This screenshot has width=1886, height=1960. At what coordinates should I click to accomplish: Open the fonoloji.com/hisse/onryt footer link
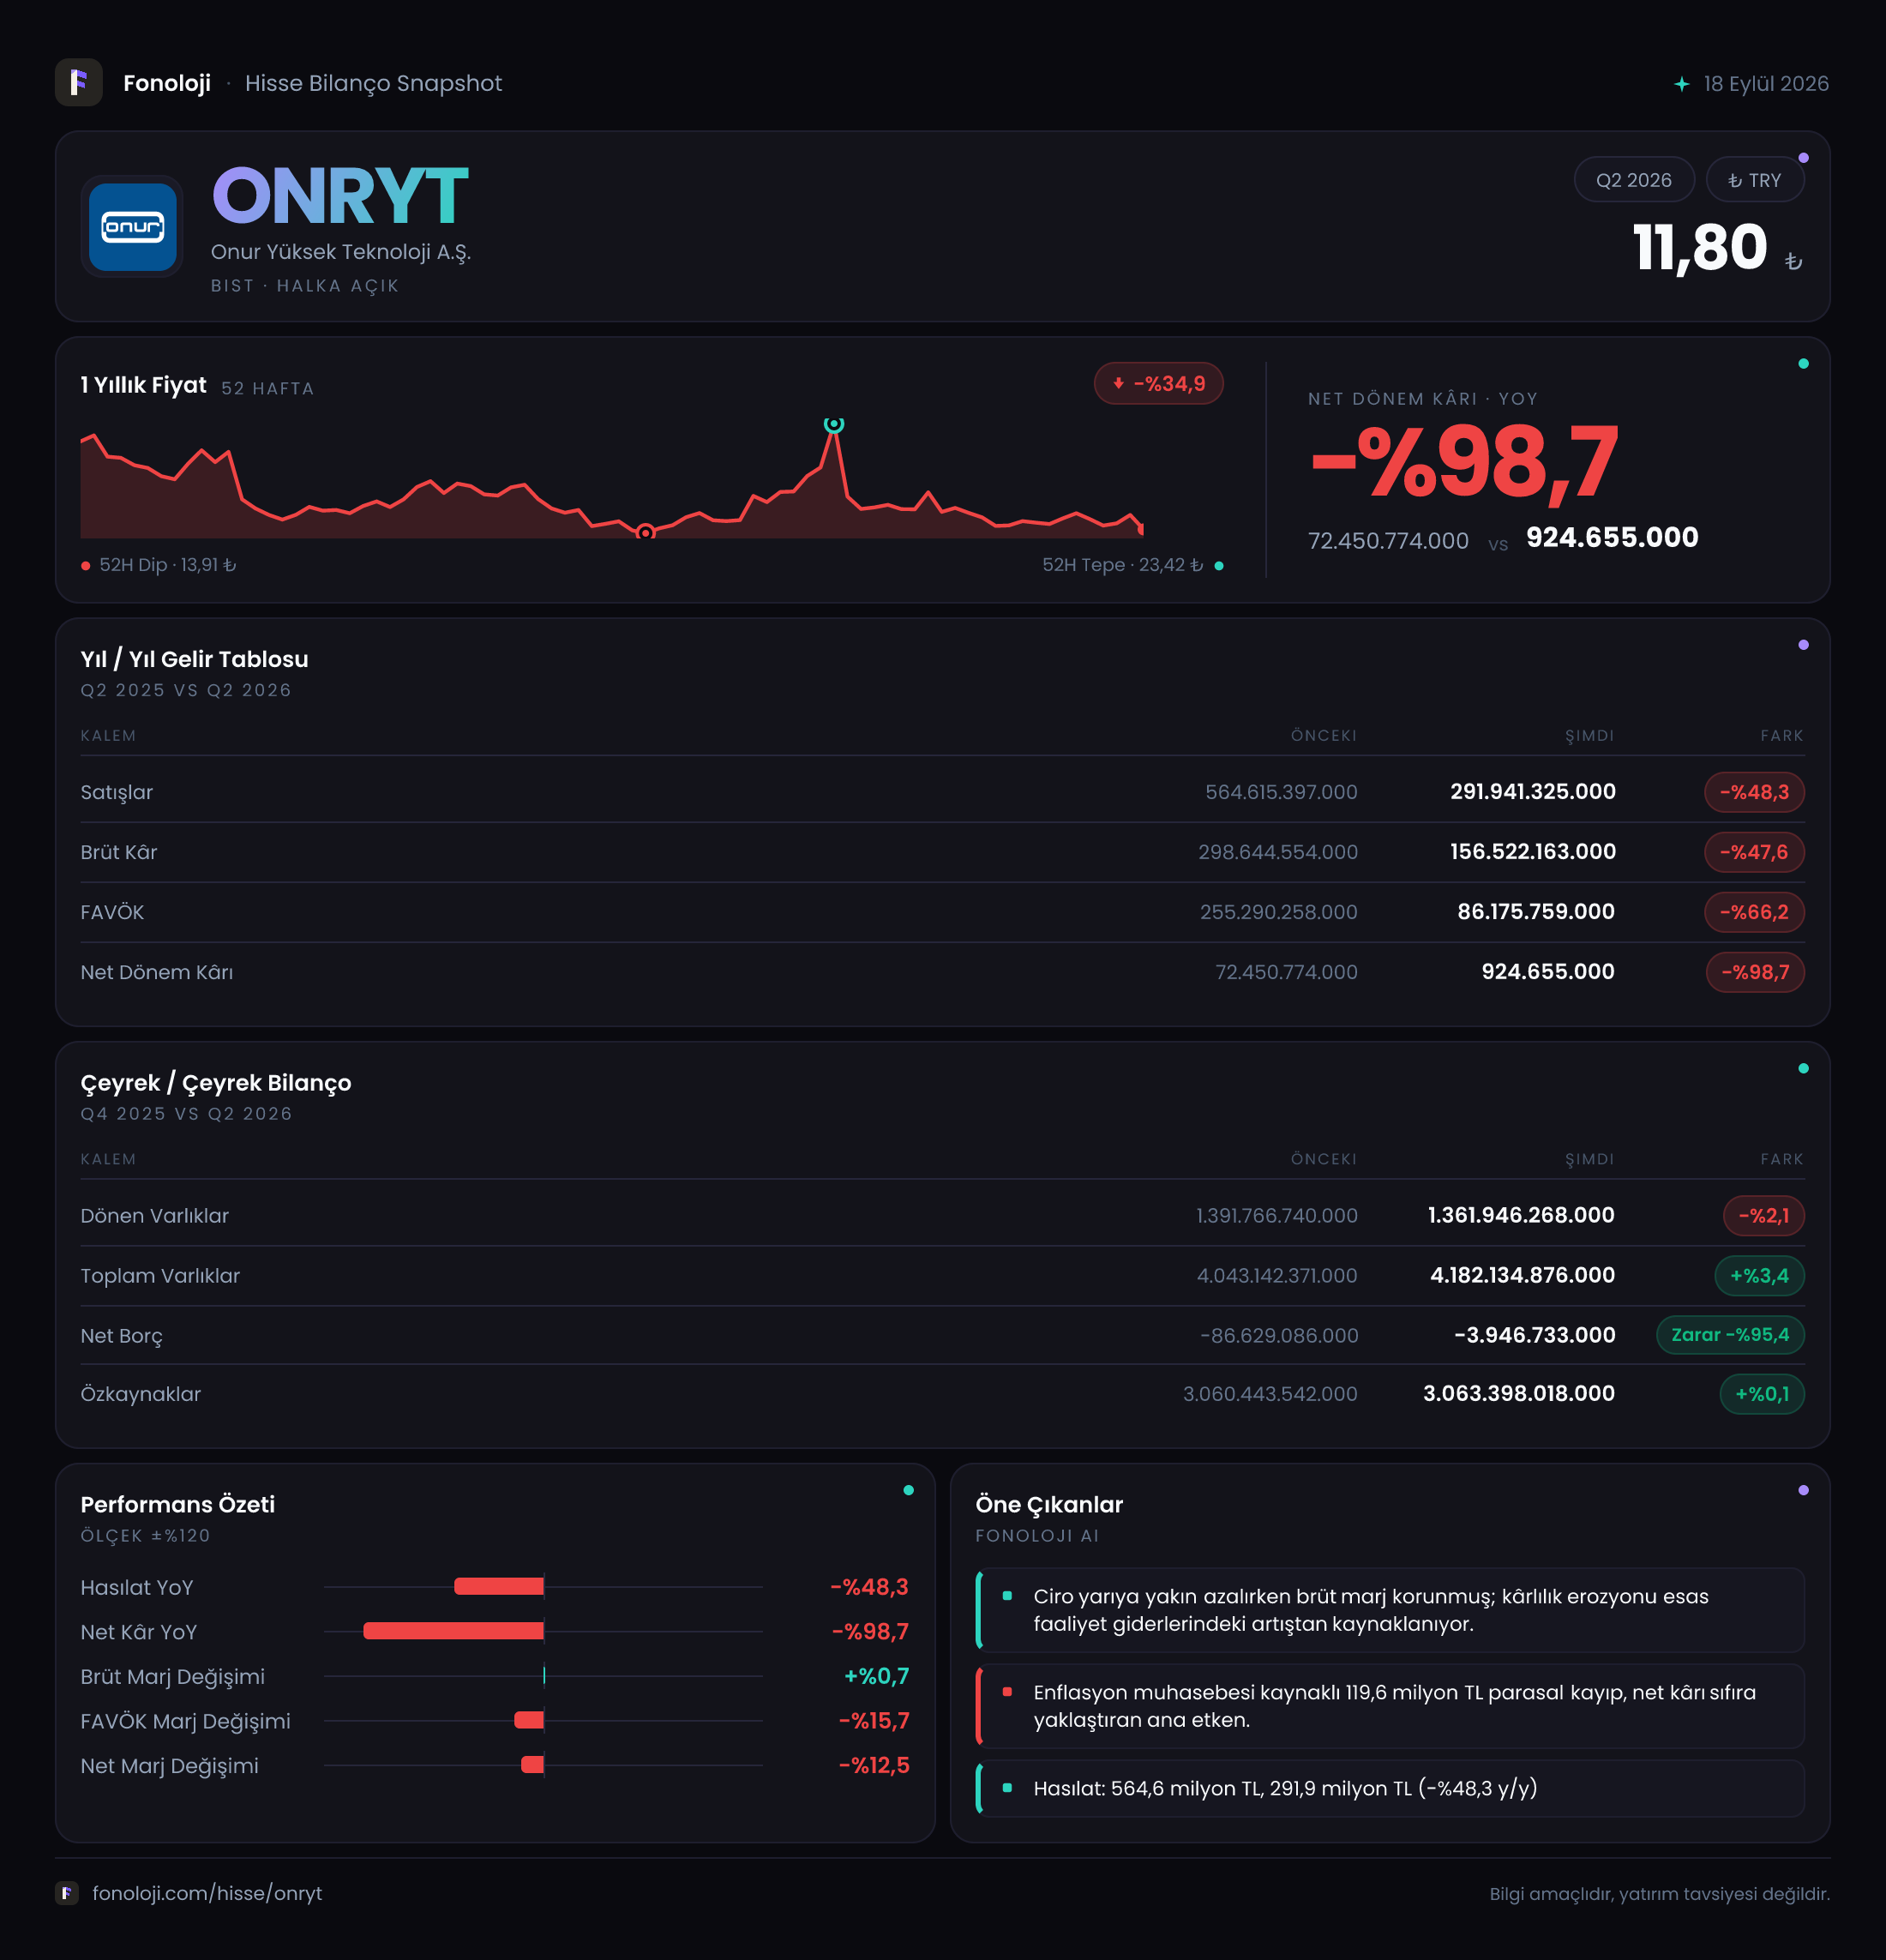[207, 1893]
